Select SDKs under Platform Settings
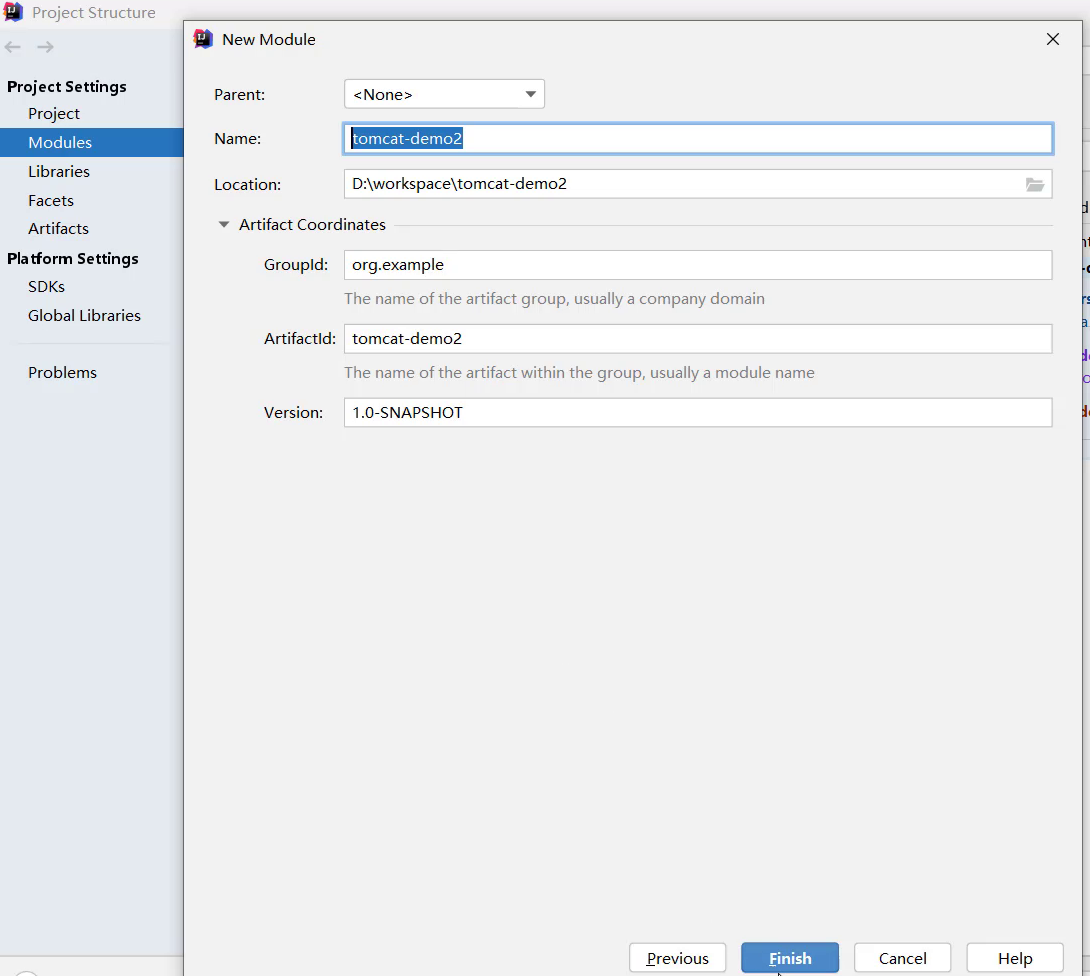The image size is (1090, 976). [46, 287]
